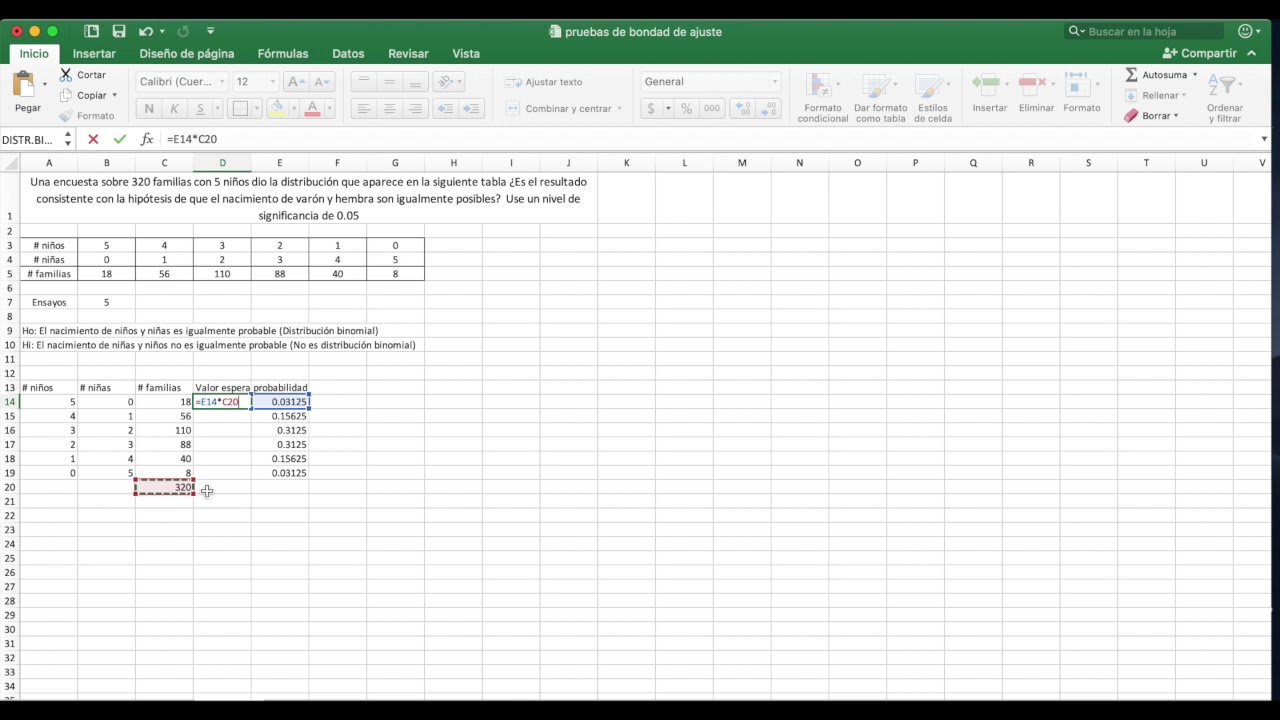This screenshot has height=720, width=1280.
Task: Click the percent style icon
Action: click(x=686, y=108)
